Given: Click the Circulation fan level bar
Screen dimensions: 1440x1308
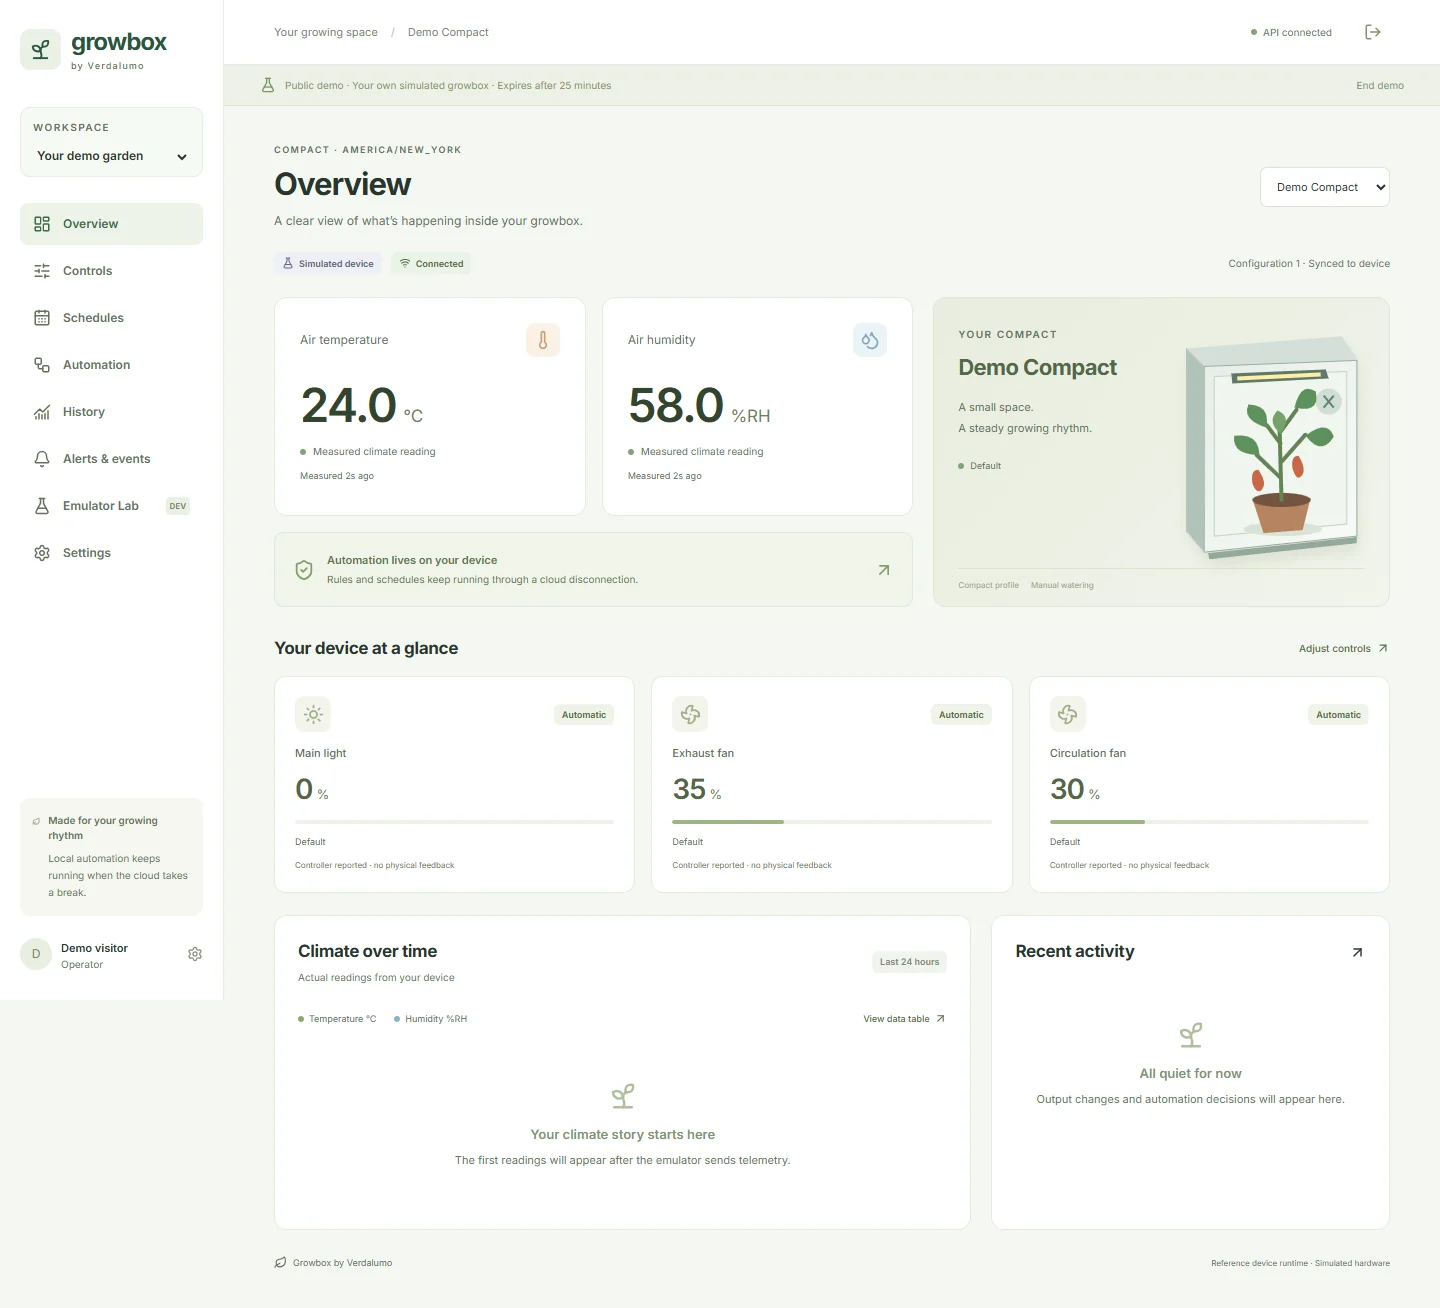Looking at the screenshot, I should (x=1209, y=822).
